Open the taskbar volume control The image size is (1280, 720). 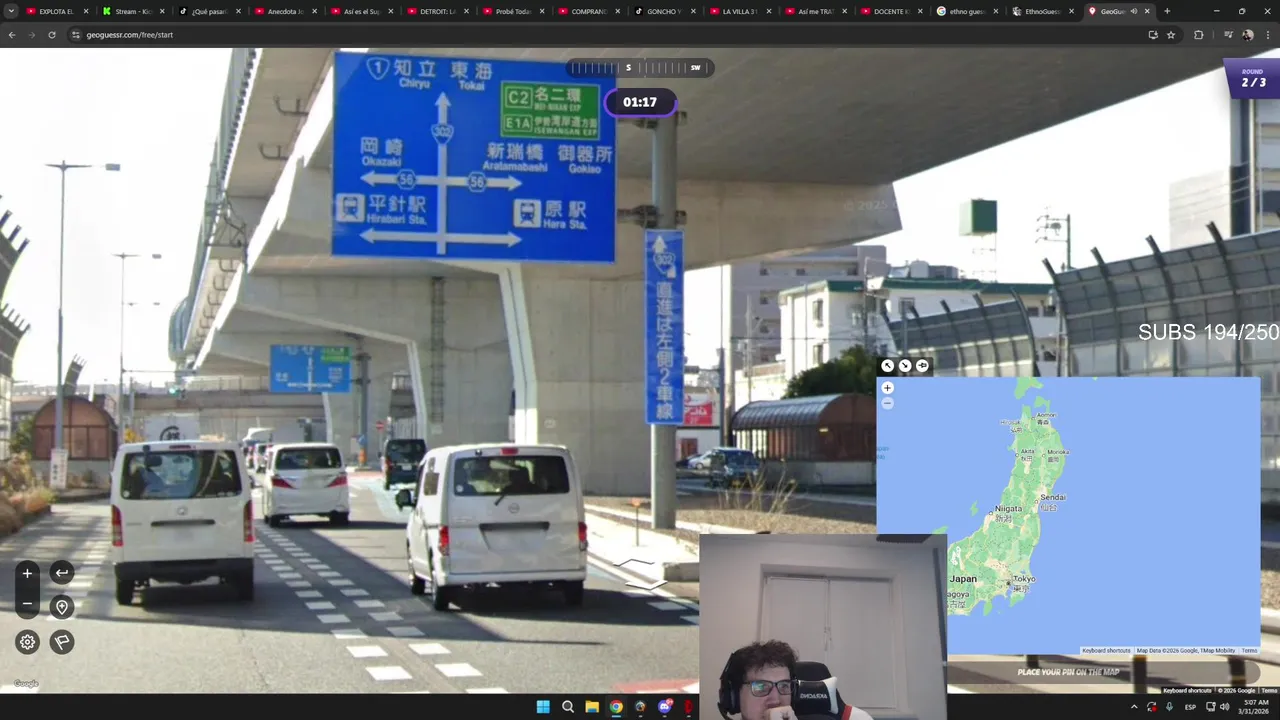tap(1225, 707)
